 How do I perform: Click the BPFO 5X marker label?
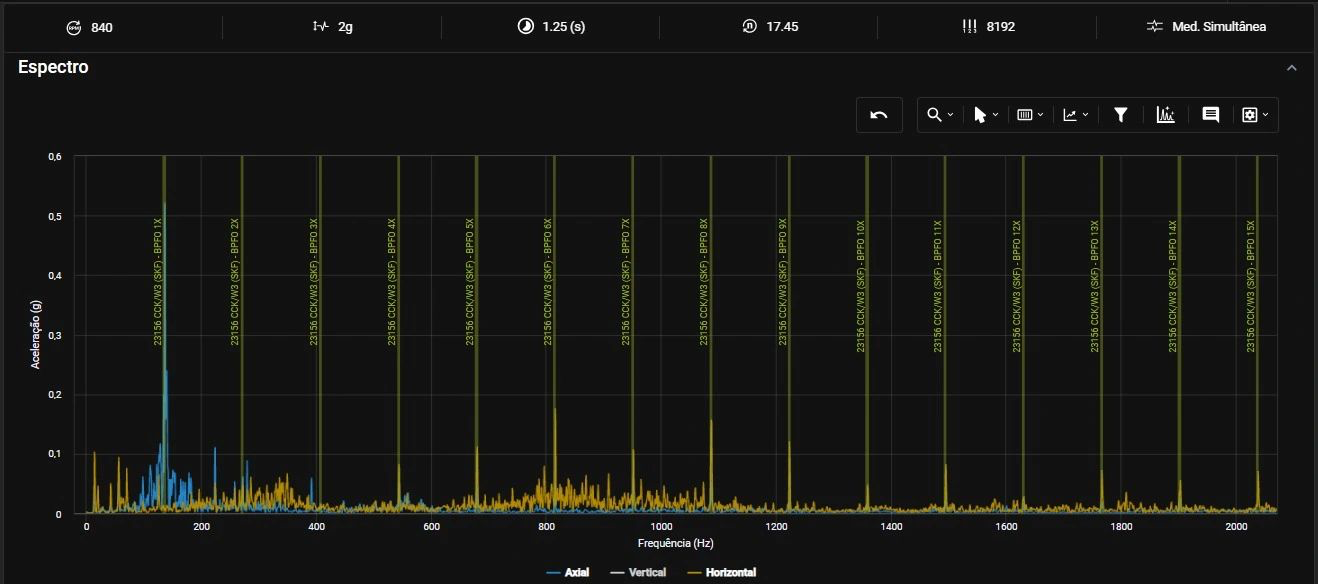(470, 282)
